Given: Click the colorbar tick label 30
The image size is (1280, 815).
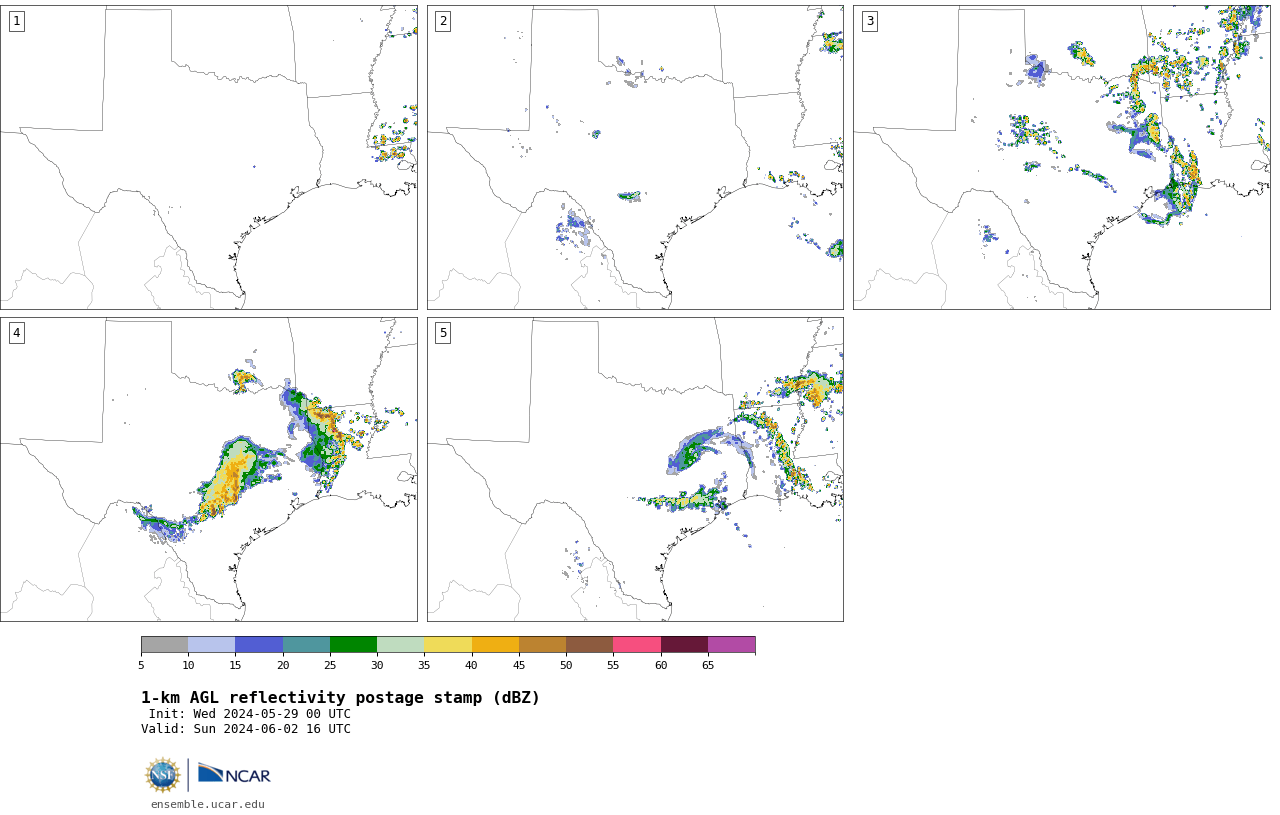Looking at the screenshot, I should tap(377, 665).
